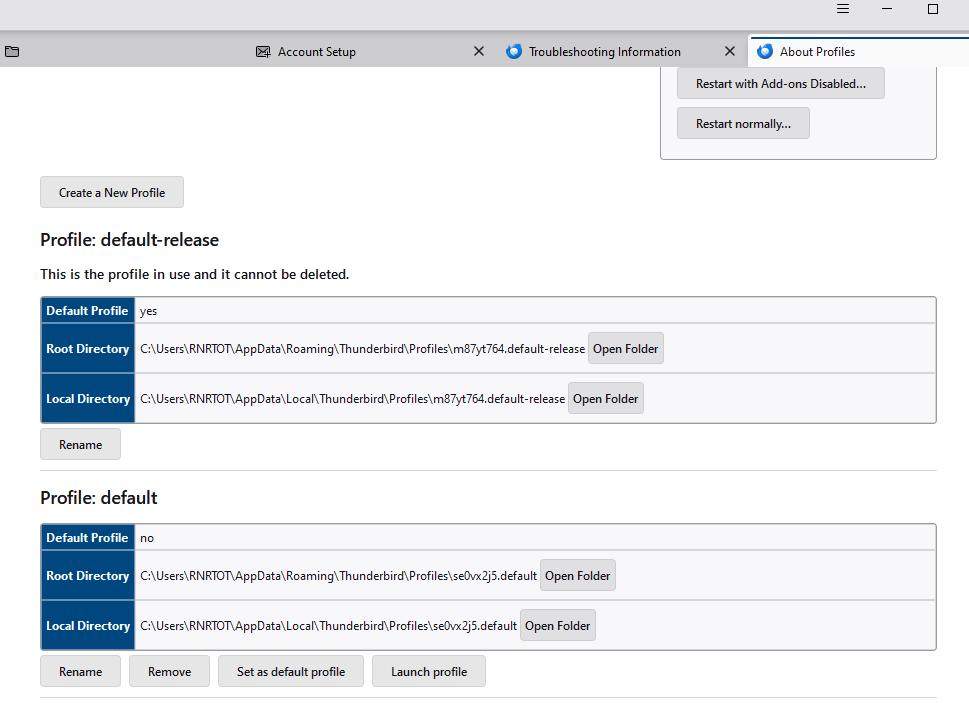The image size is (969, 703).
Task: Click default-release 'Root Directory' header cell
Action: [88, 348]
